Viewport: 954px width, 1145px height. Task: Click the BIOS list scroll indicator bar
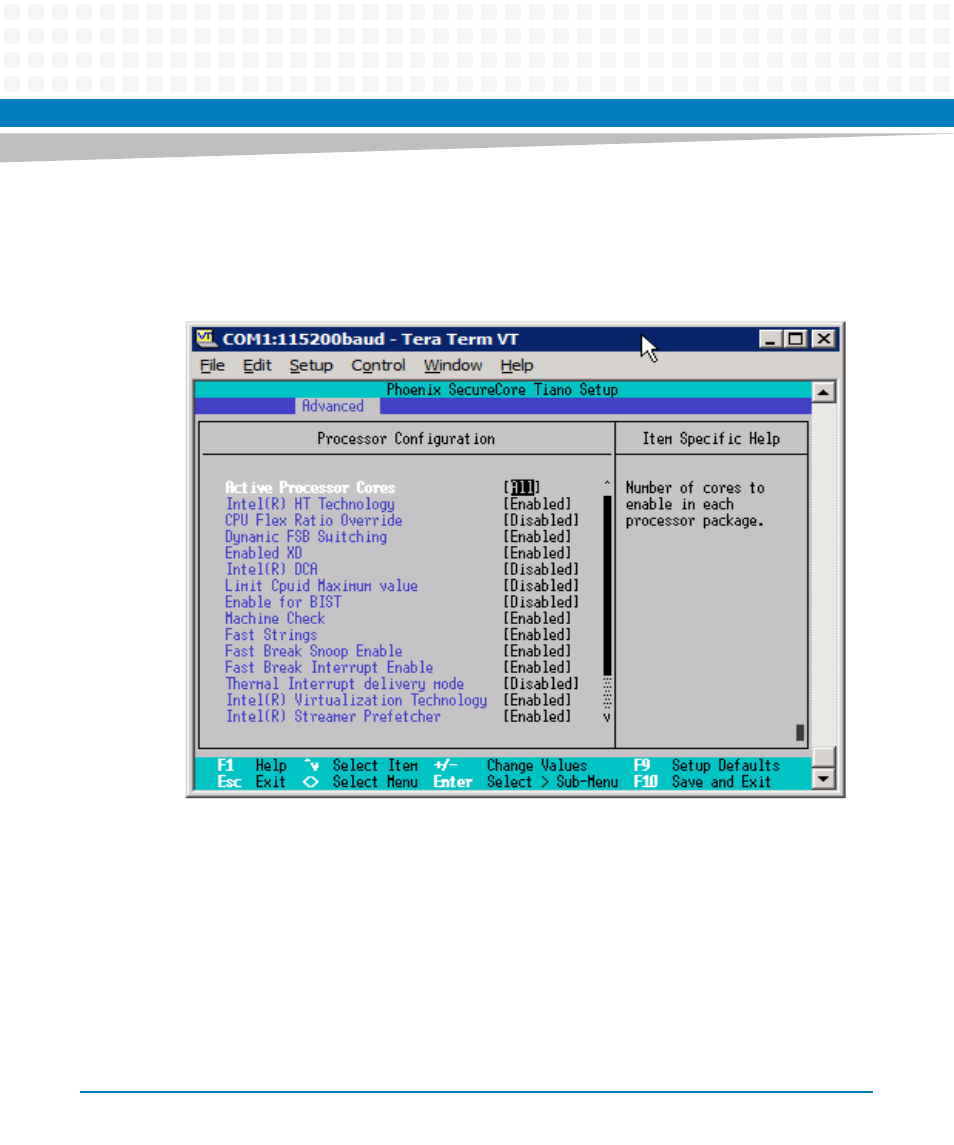pyautogui.click(x=607, y=586)
